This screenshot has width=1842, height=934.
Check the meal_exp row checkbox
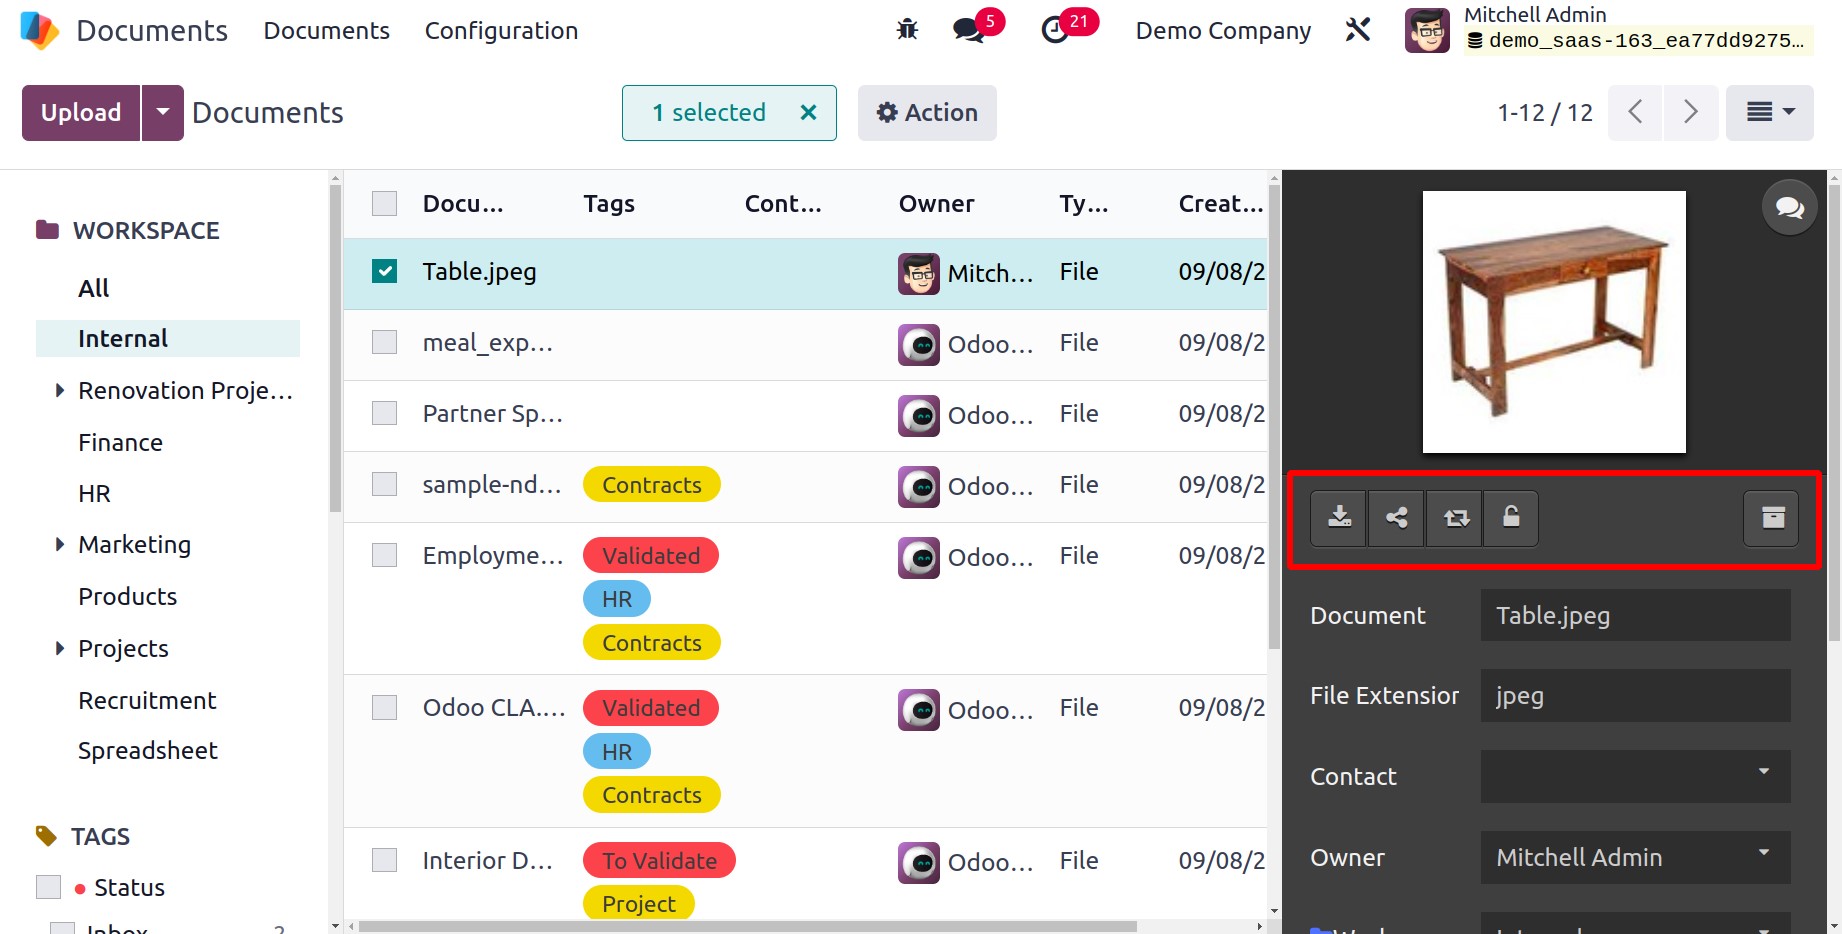pyautogui.click(x=385, y=343)
